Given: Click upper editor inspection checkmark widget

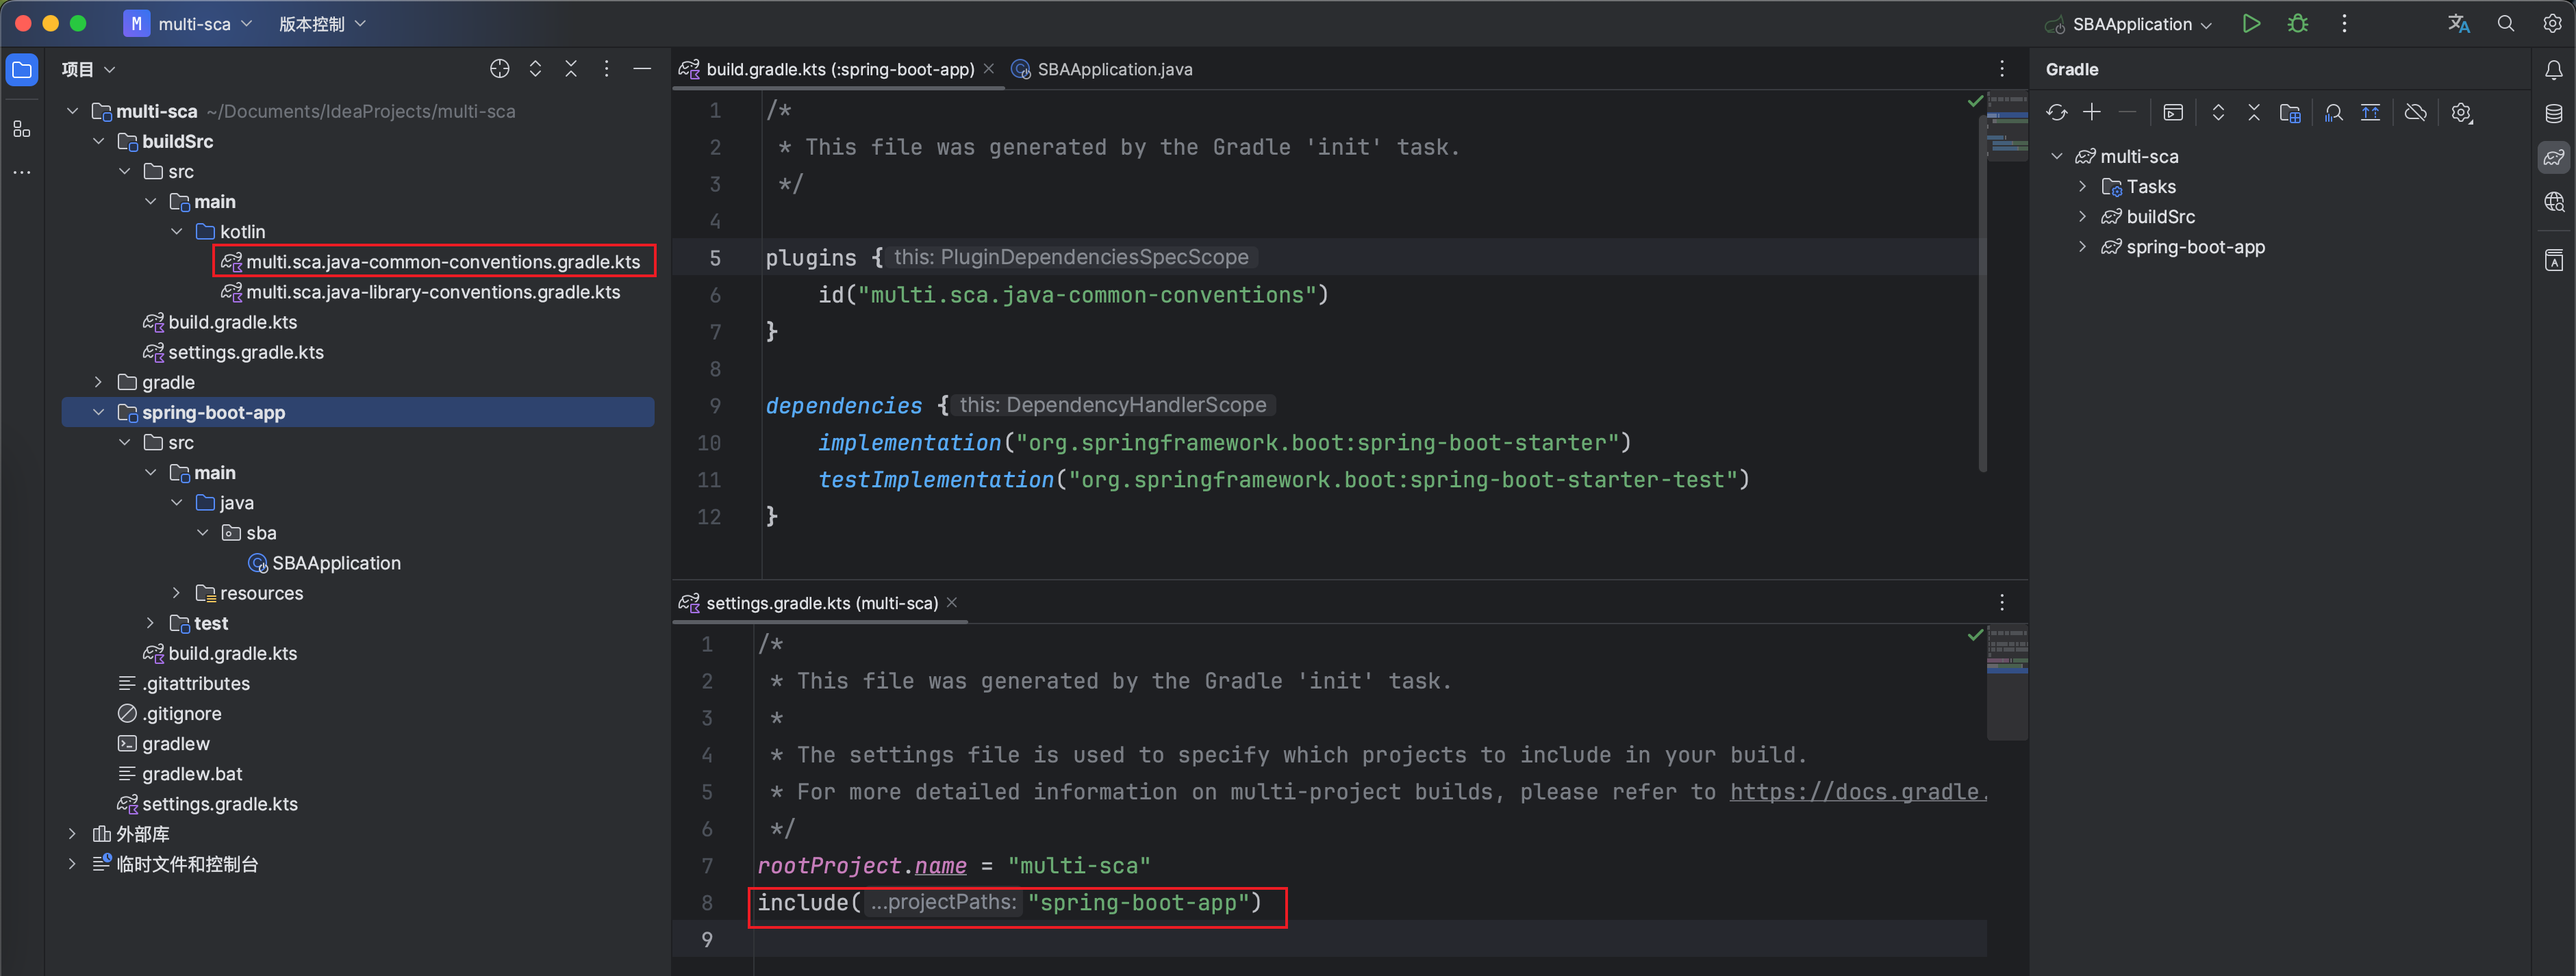Looking at the screenshot, I should [x=1974, y=101].
